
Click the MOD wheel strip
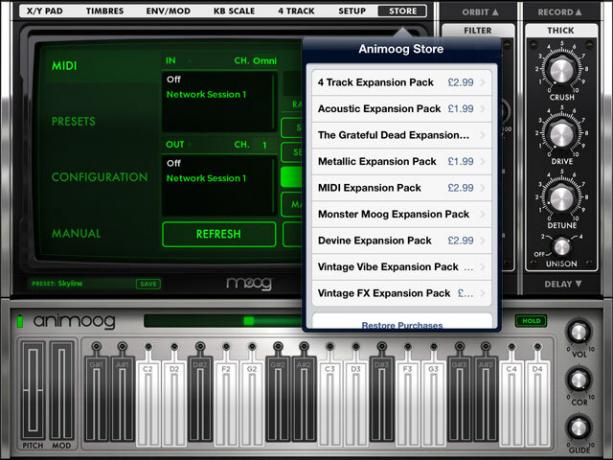coord(62,390)
